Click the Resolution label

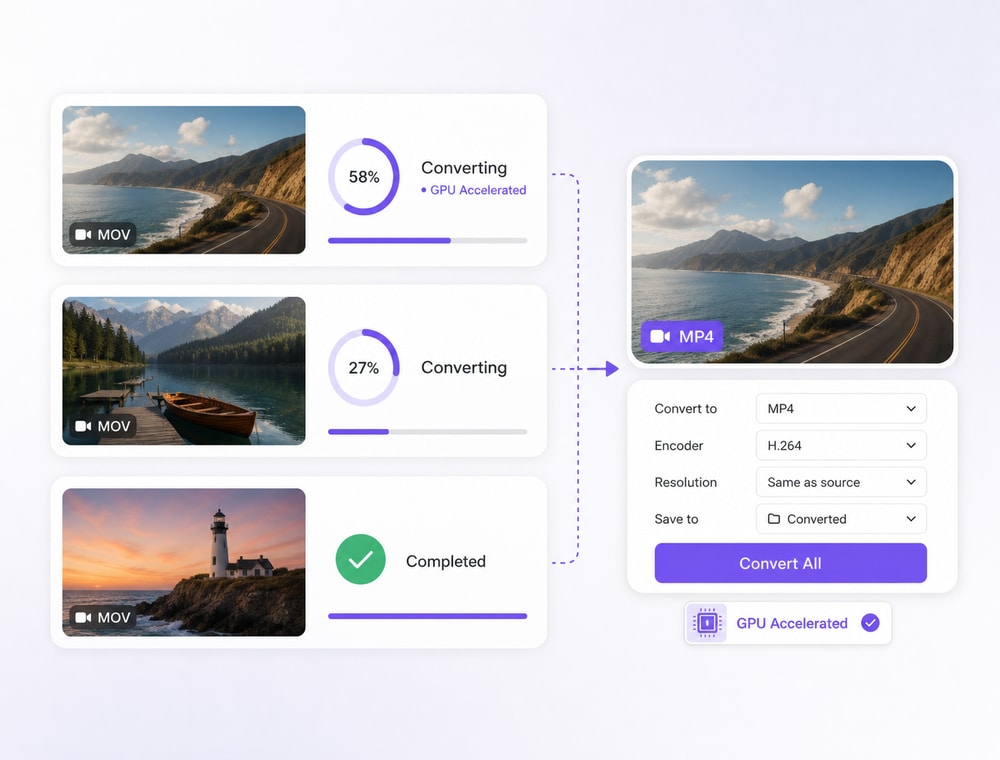tap(686, 483)
